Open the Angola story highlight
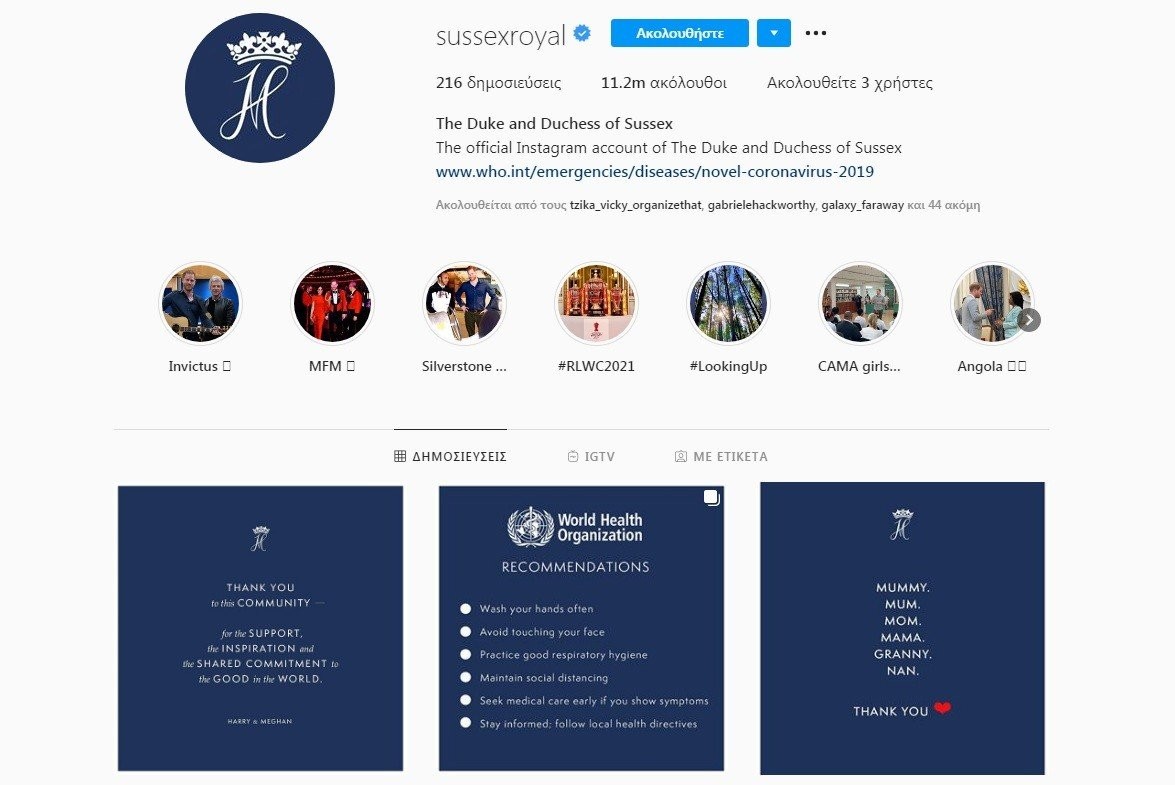Image resolution: width=1175 pixels, height=785 pixels. 991,303
